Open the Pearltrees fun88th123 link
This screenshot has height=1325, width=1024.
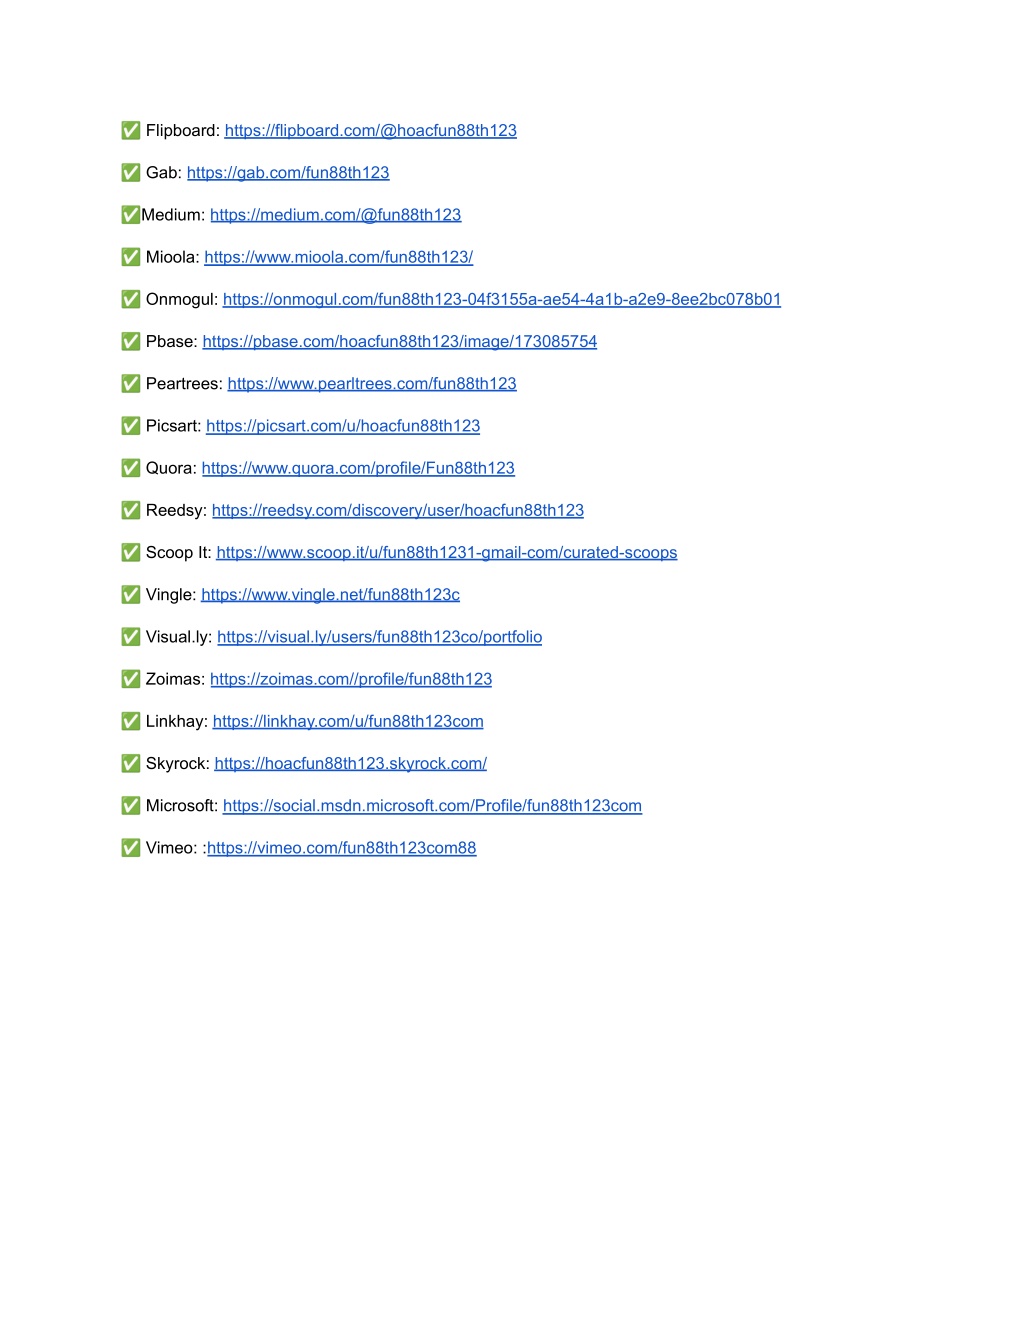[x=372, y=384]
